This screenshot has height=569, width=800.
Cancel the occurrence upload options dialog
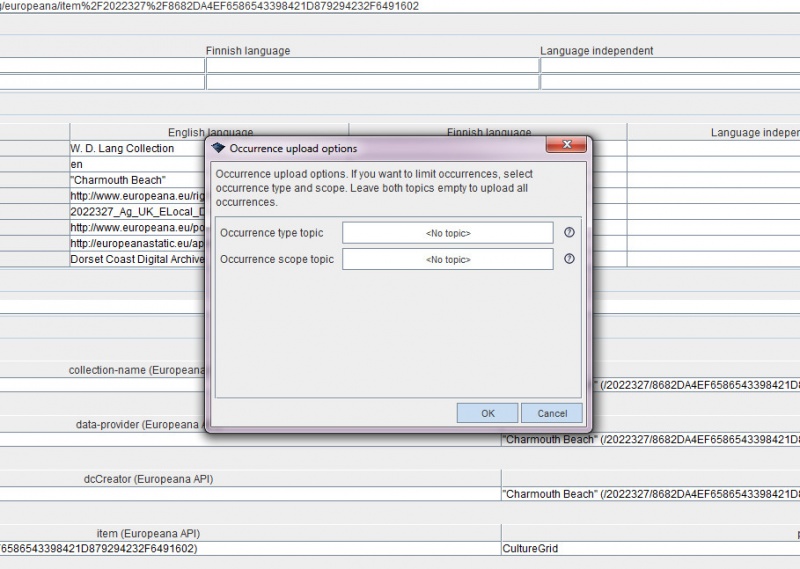pos(551,413)
